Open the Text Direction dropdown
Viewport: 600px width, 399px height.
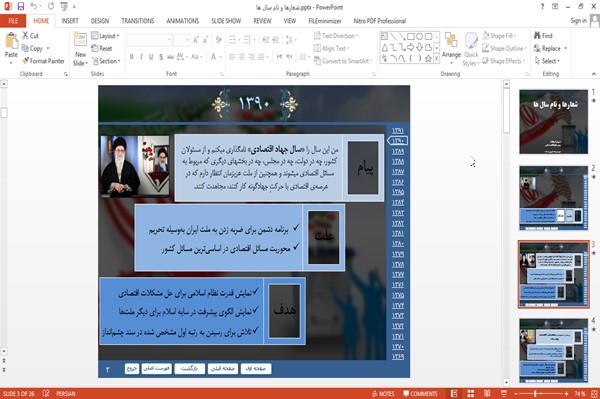(x=336, y=36)
